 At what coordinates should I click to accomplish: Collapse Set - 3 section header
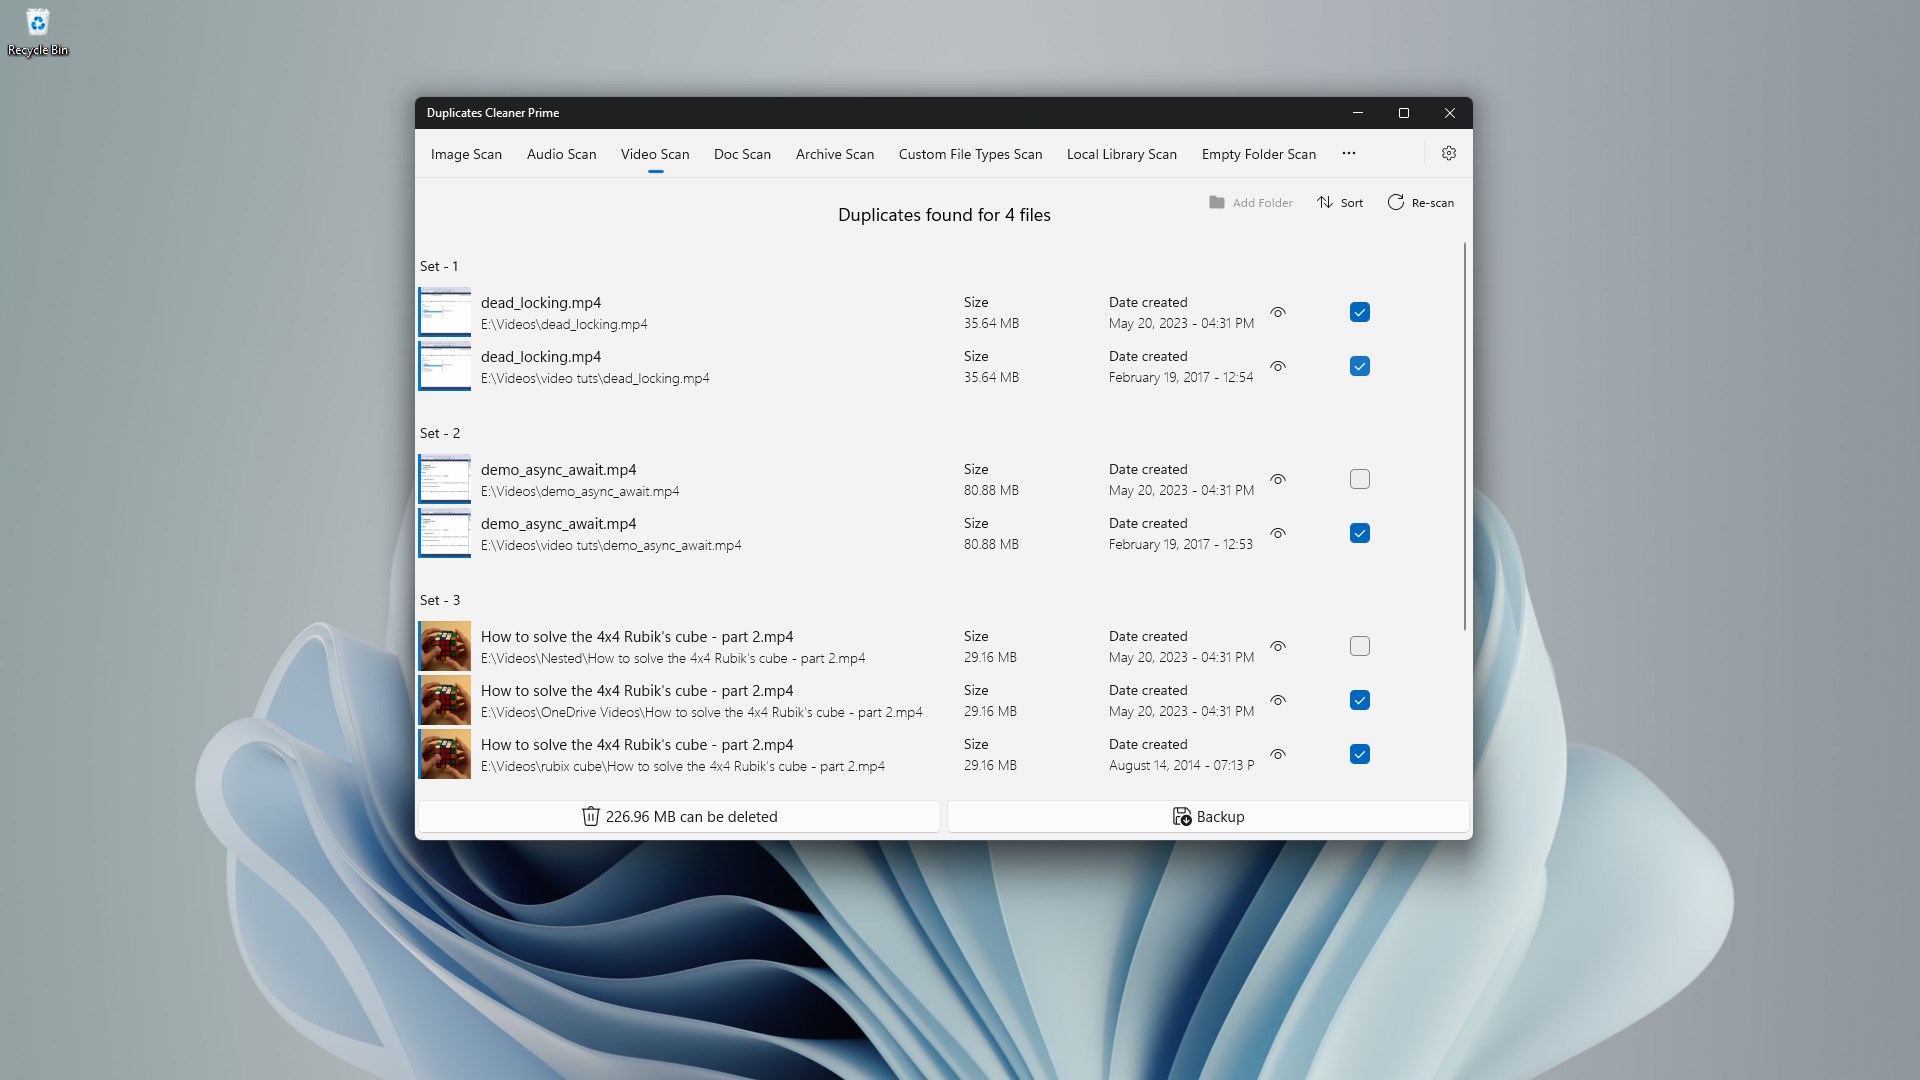(x=440, y=599)
